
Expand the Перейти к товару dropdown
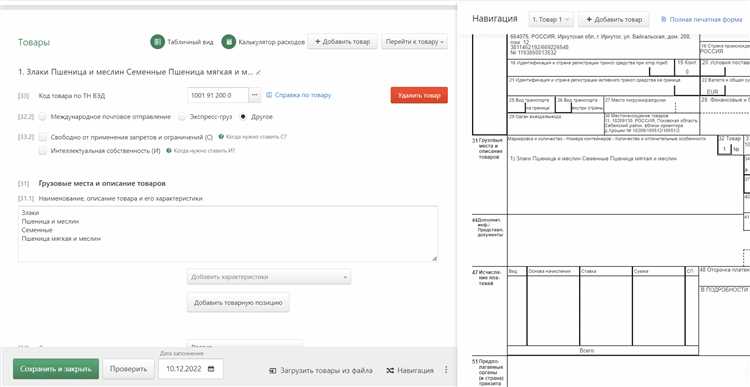[x=415, y=42]
